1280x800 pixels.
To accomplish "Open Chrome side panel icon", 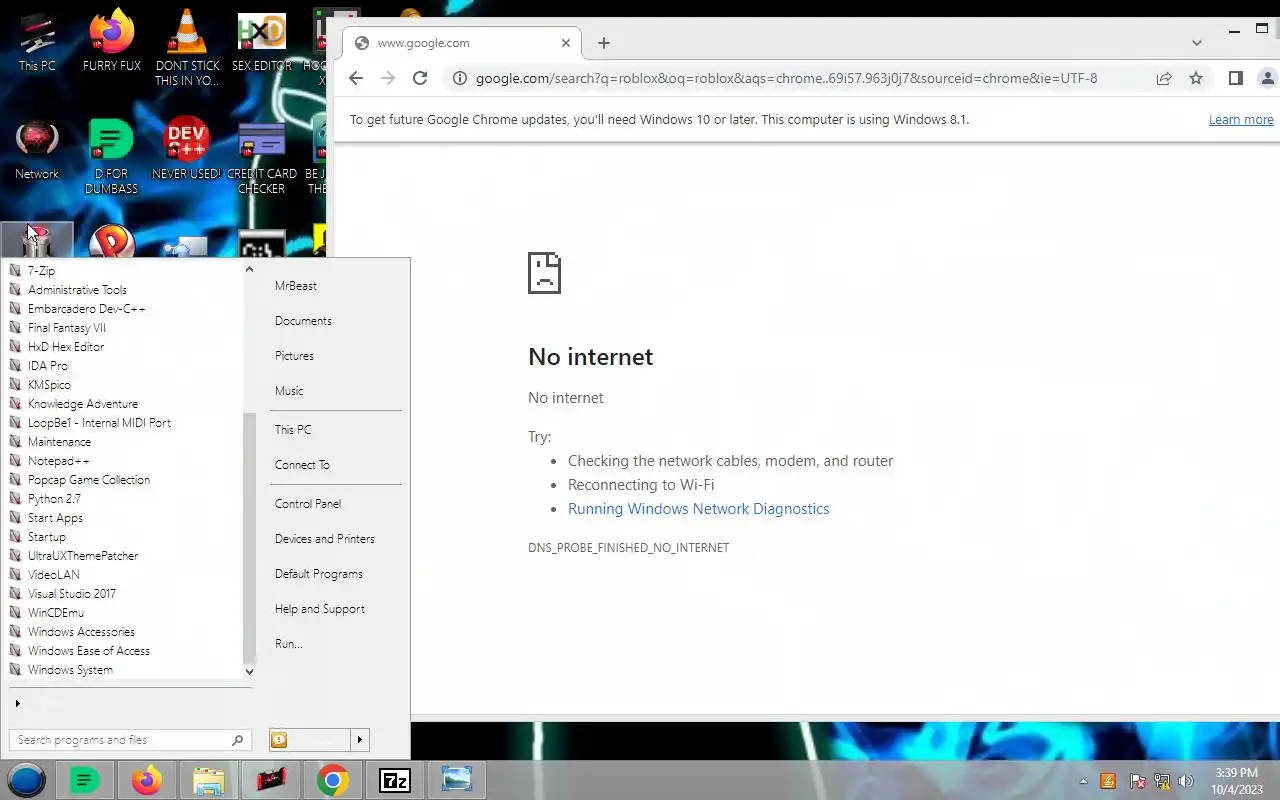I will [x=1236, y=78].
